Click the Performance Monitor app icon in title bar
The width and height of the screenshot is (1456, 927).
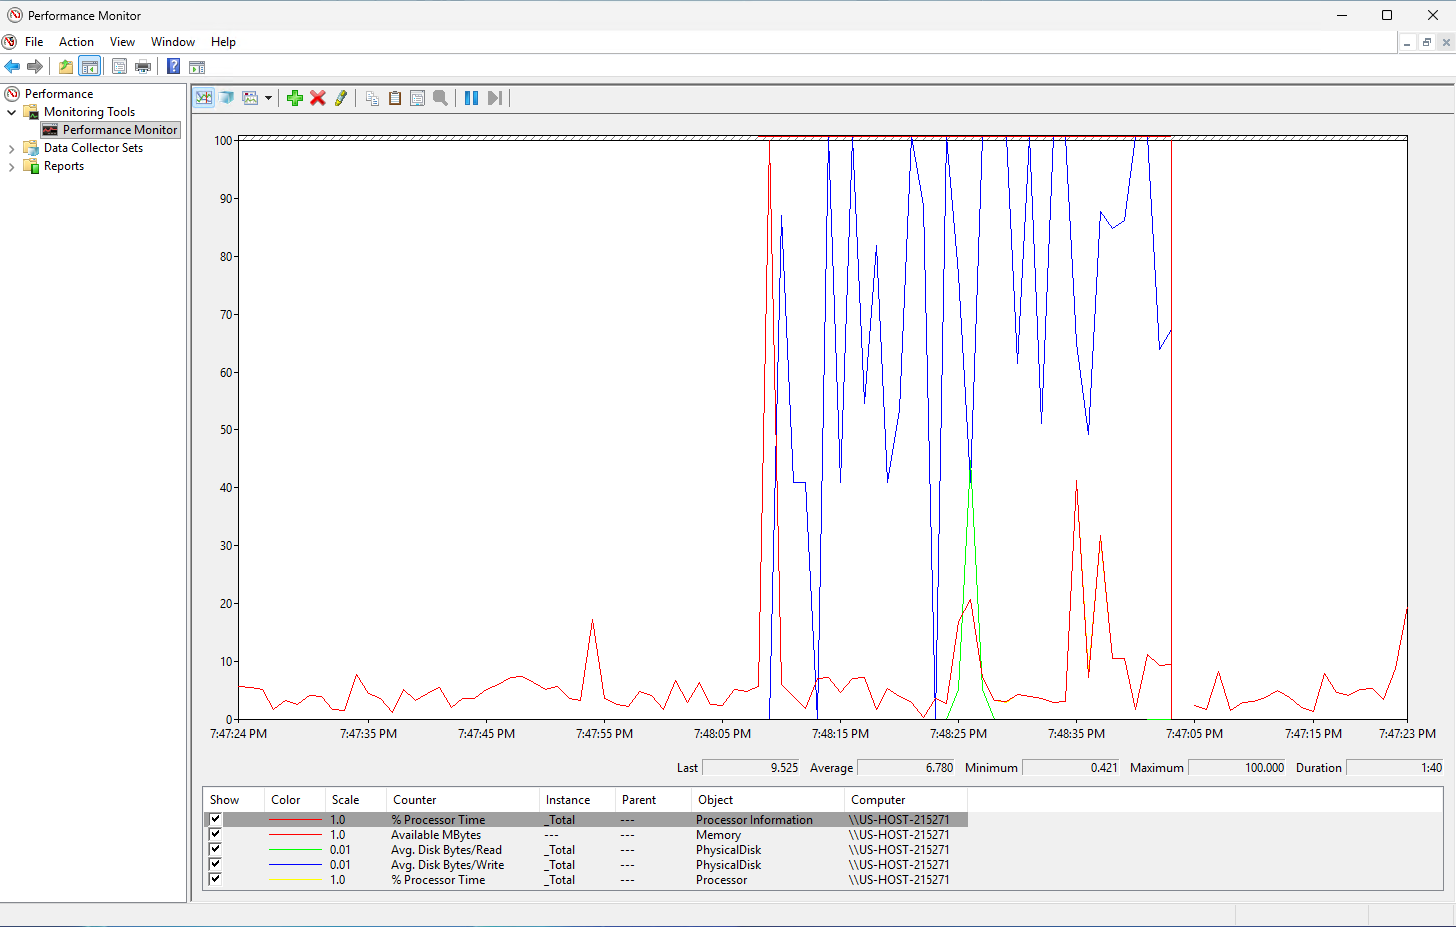(15, 15)
